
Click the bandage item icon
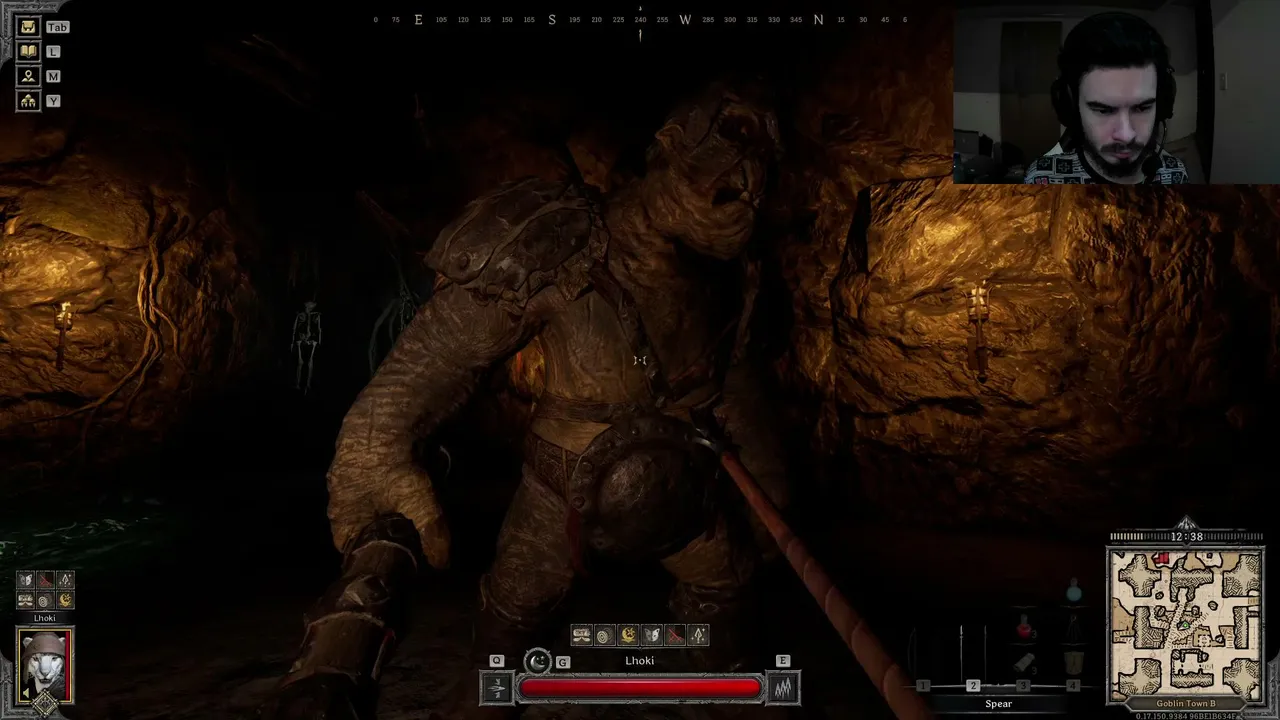(x=1024, y=662)
